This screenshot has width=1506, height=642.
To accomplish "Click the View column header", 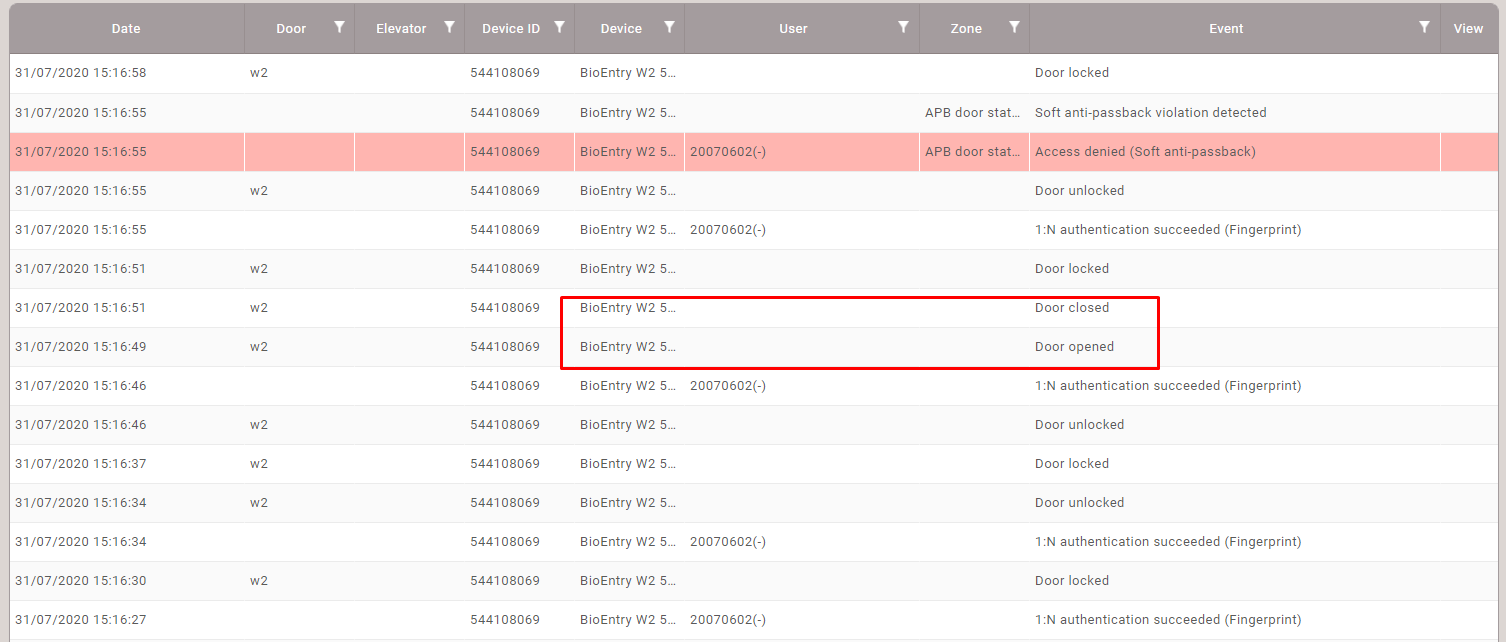I will tap(1468, 29).
